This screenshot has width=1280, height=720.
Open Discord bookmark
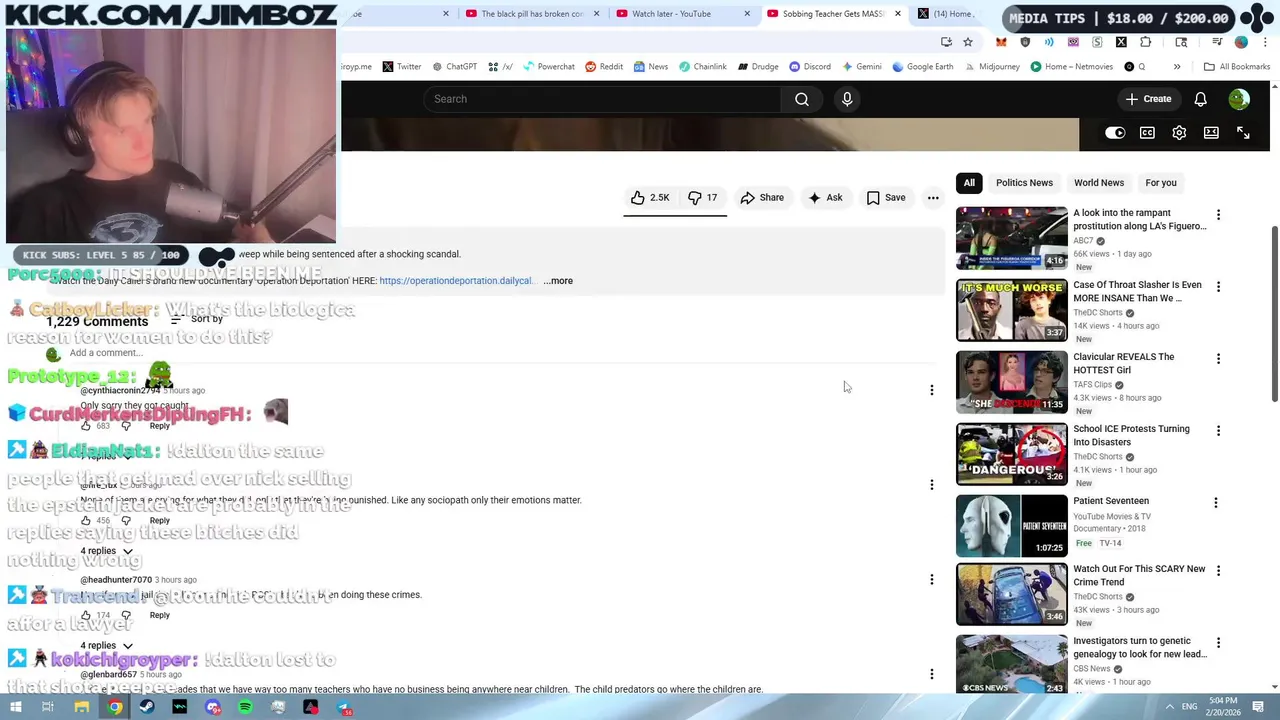[x=810, y=67]
